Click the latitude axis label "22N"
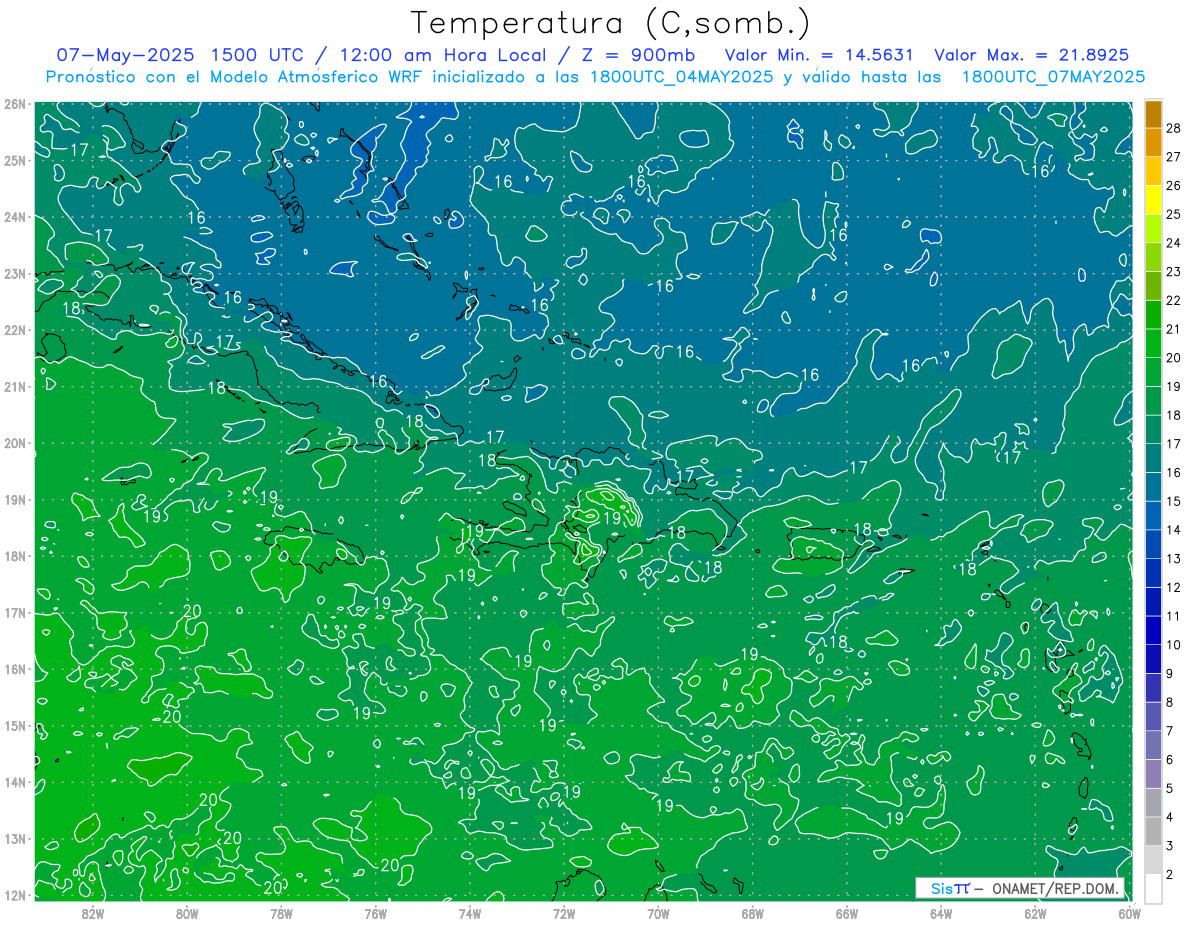The width and height of the screenshot is (1200, 927). click(x=15, y=330)
